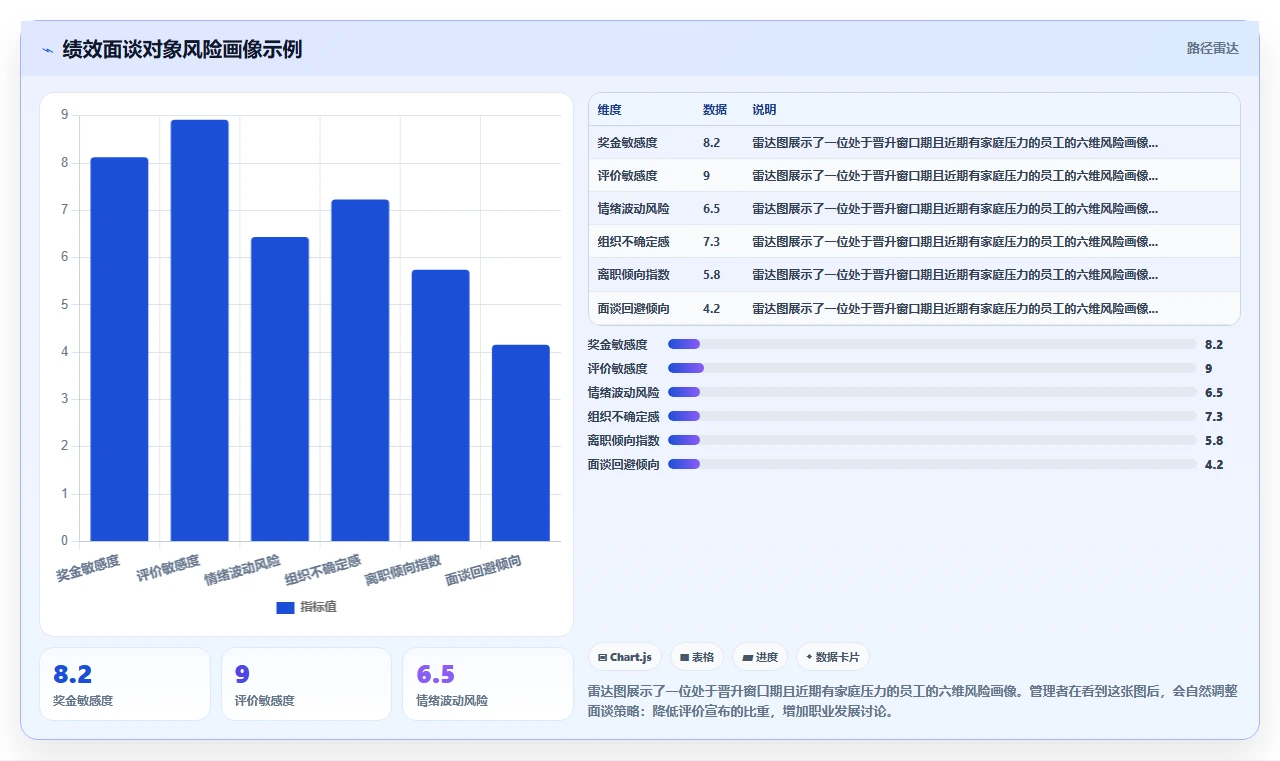Select the 进度 tag pill
Viewport: 1280px width, 761px height.
tap(760, 657)
